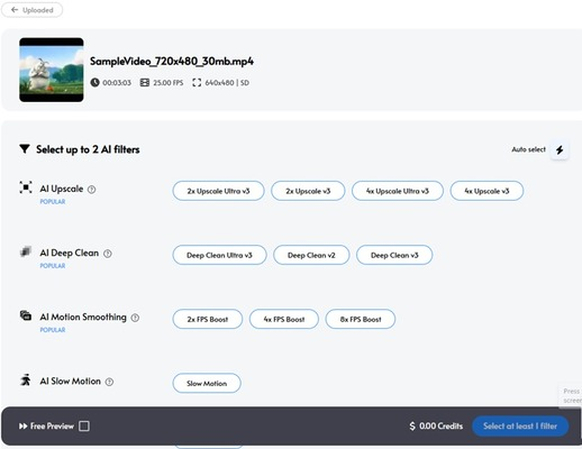The height and width of the screenshot is (449, 582).
Task: Enable 8x FPS Boost filter
Action: (360, 319)
